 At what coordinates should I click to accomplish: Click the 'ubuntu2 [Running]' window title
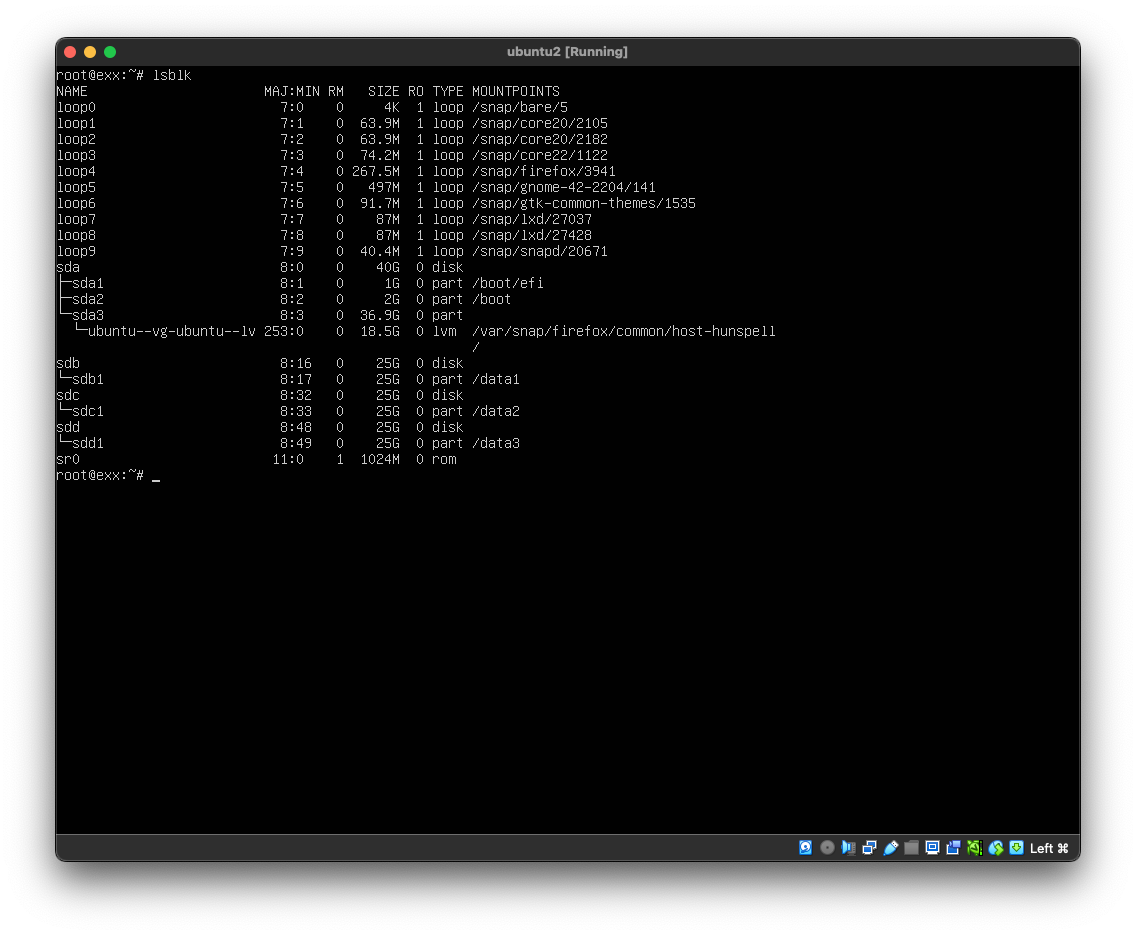pyautogui.click(x=567, y=51)
